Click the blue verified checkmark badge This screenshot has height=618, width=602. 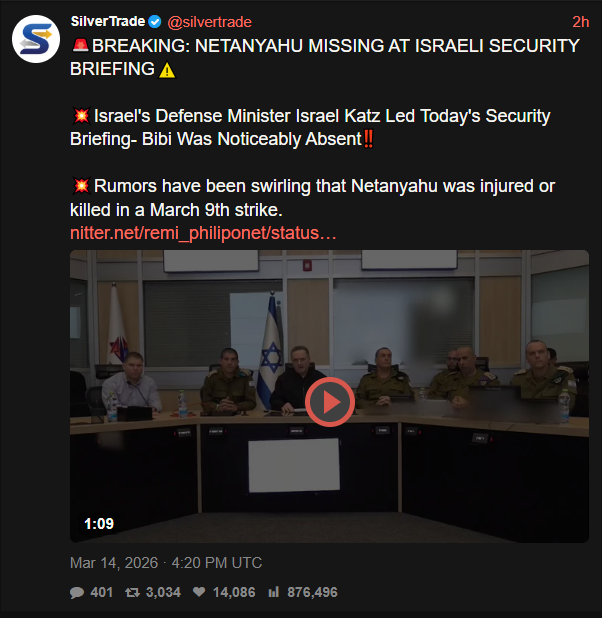point(155,22)
